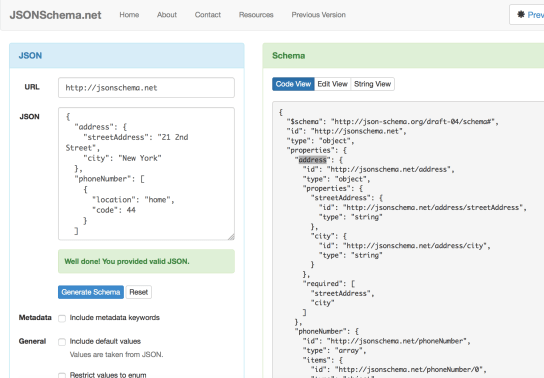Viewport: 544px width, 378px height.
Task: Click the "required" line in schema
Action: coord(329,284)
